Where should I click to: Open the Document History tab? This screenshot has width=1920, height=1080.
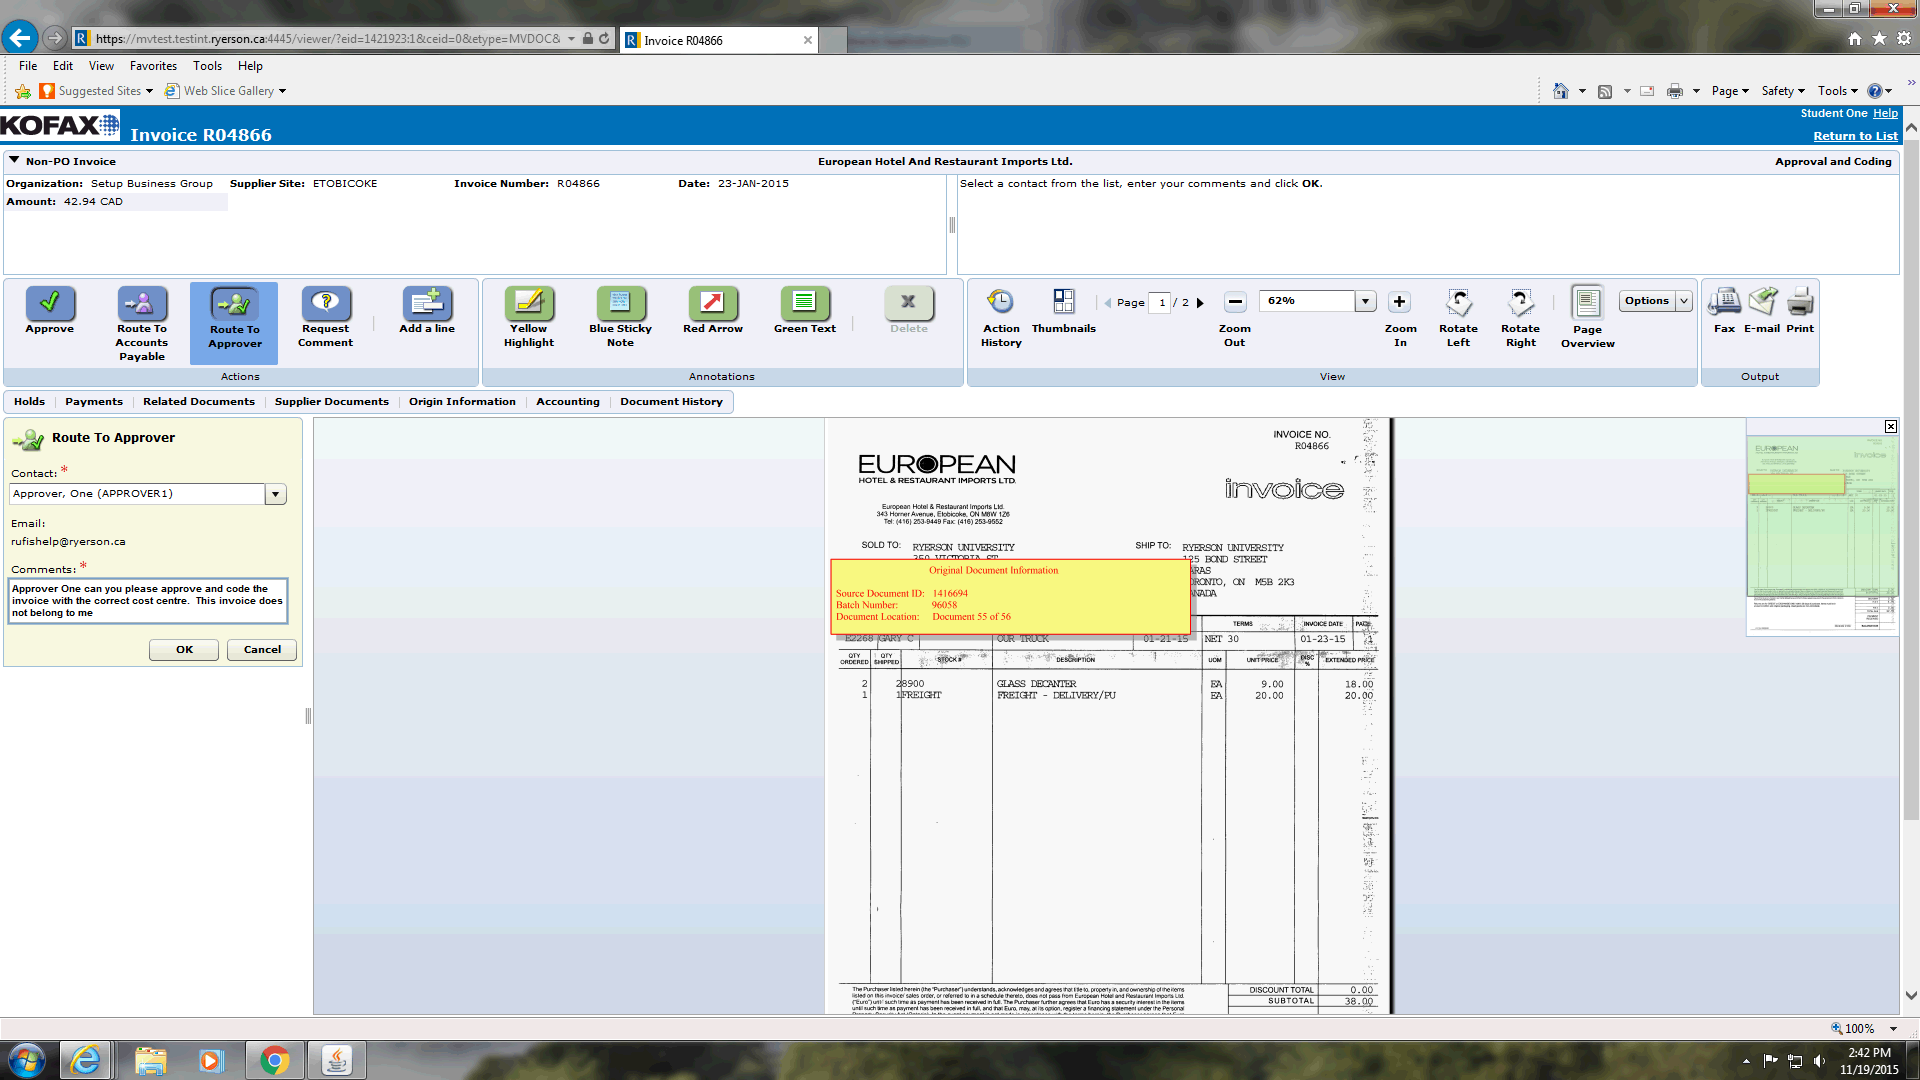(x=671, y=402)
